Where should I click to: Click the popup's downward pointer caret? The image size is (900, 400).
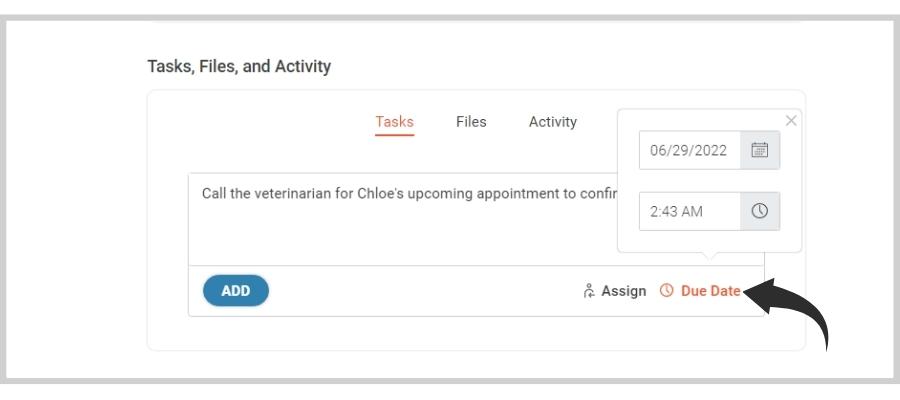click(x=709, y=256)
